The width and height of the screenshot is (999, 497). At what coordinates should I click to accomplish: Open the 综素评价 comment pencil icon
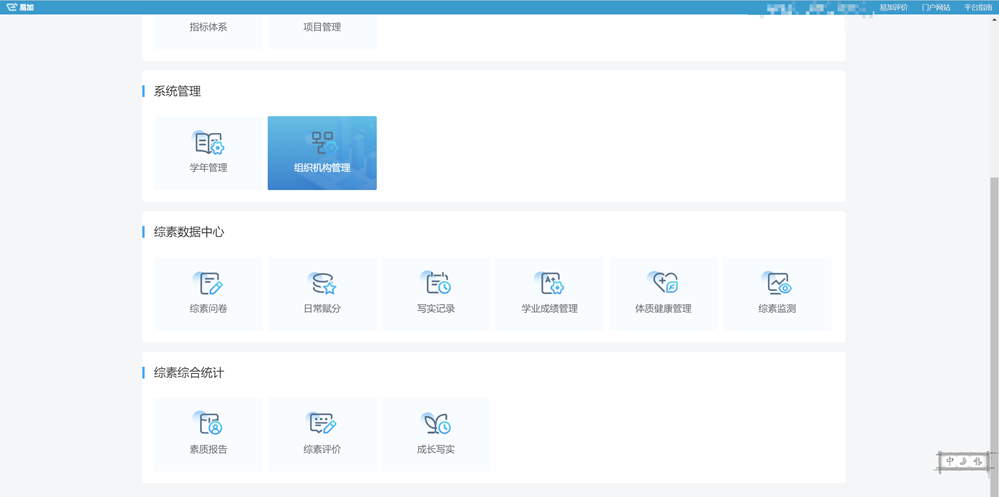click(x=322, y=423)
